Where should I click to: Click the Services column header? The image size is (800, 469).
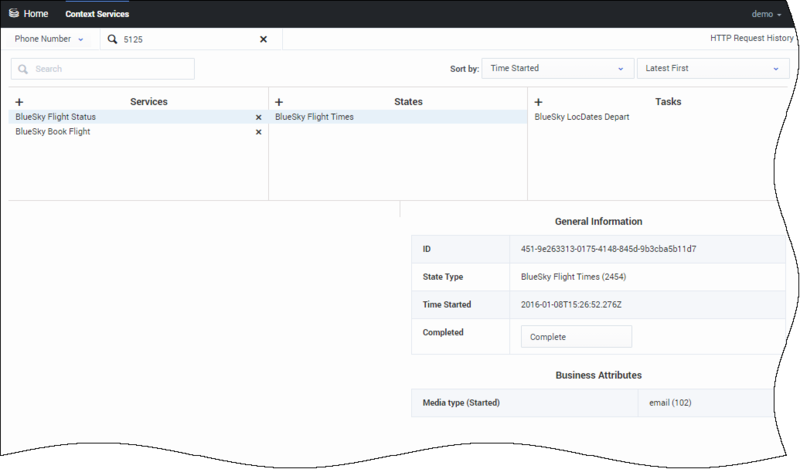pyautogui.click(x=149, y=102)
